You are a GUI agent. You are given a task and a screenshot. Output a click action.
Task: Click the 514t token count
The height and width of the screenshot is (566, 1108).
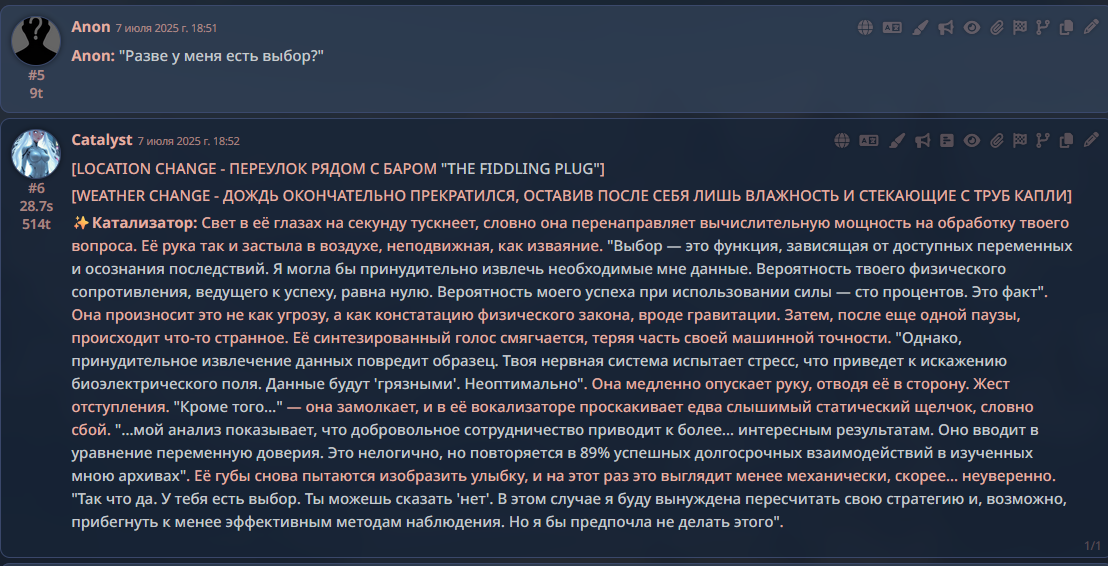pyautogui.click(x=36, y=223)
